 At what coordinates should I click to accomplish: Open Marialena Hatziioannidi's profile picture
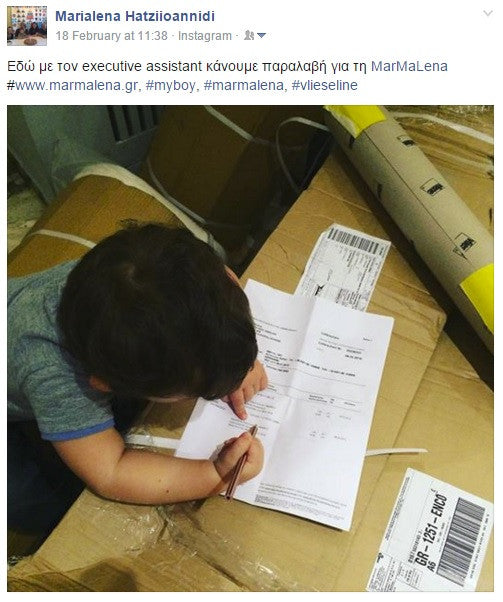coord(27,26)
